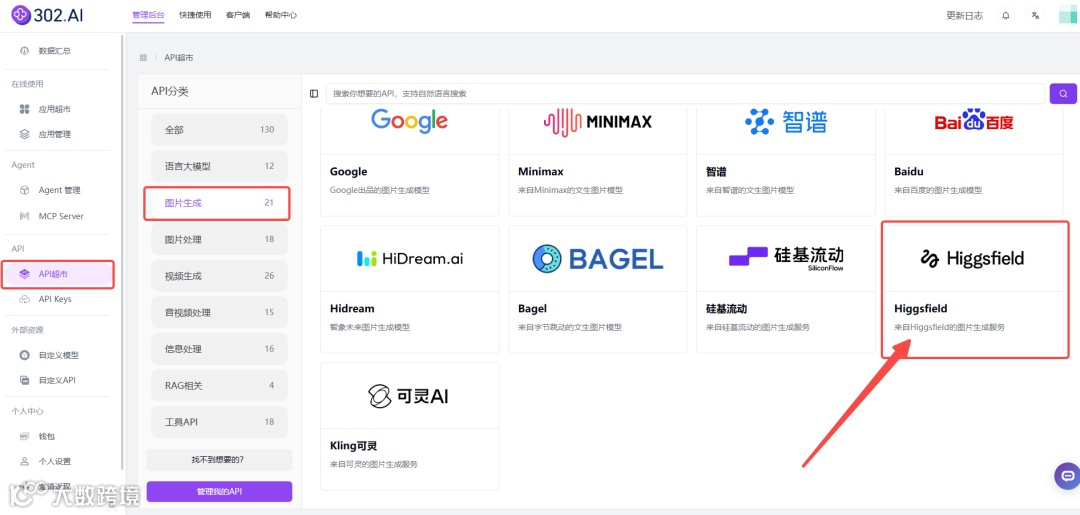Click the Higgsfield logo image
Screen dimensions: 1080x515
pos(972,259)
